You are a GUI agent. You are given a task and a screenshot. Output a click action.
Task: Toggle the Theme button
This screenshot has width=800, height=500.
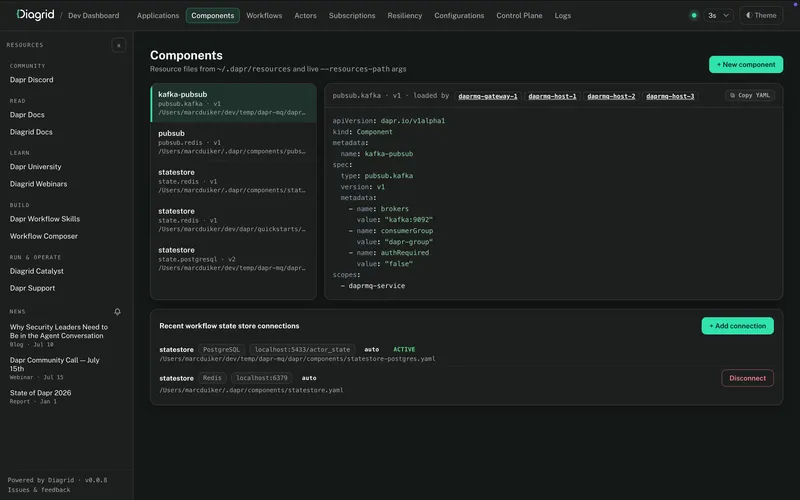pos(761,15)
